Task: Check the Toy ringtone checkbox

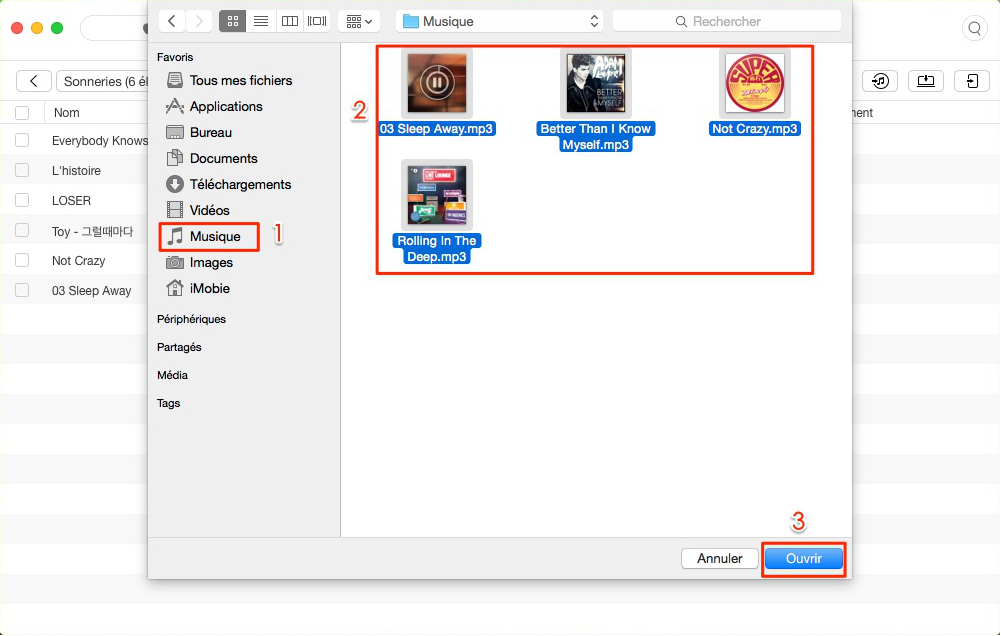Action: 22,231
